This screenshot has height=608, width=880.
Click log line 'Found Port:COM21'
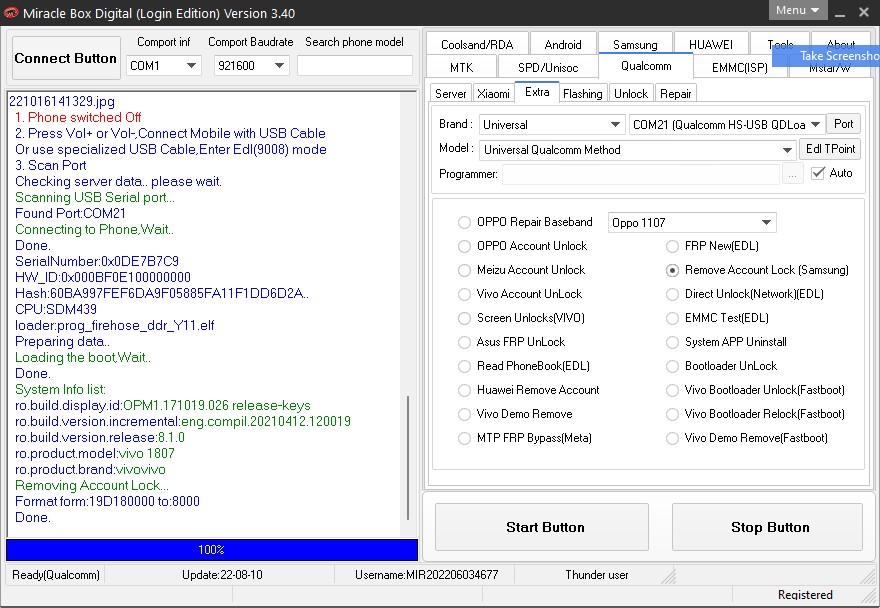click(x=70, y=213)
